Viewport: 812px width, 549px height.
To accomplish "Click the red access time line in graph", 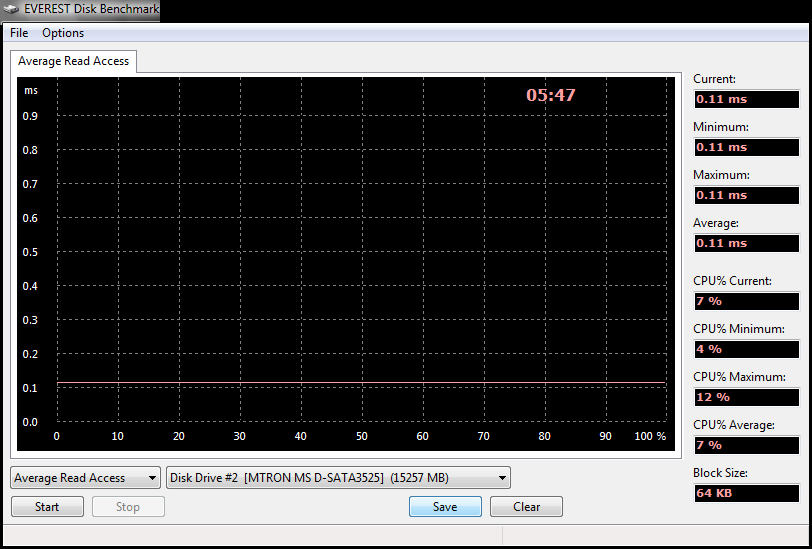I will 361,382.
